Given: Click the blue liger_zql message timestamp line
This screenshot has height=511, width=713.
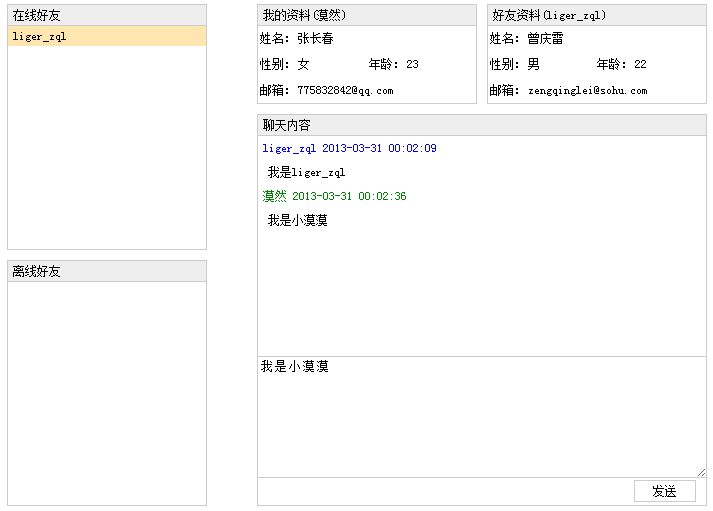Looking at the screenshot, I should [349, 148].
